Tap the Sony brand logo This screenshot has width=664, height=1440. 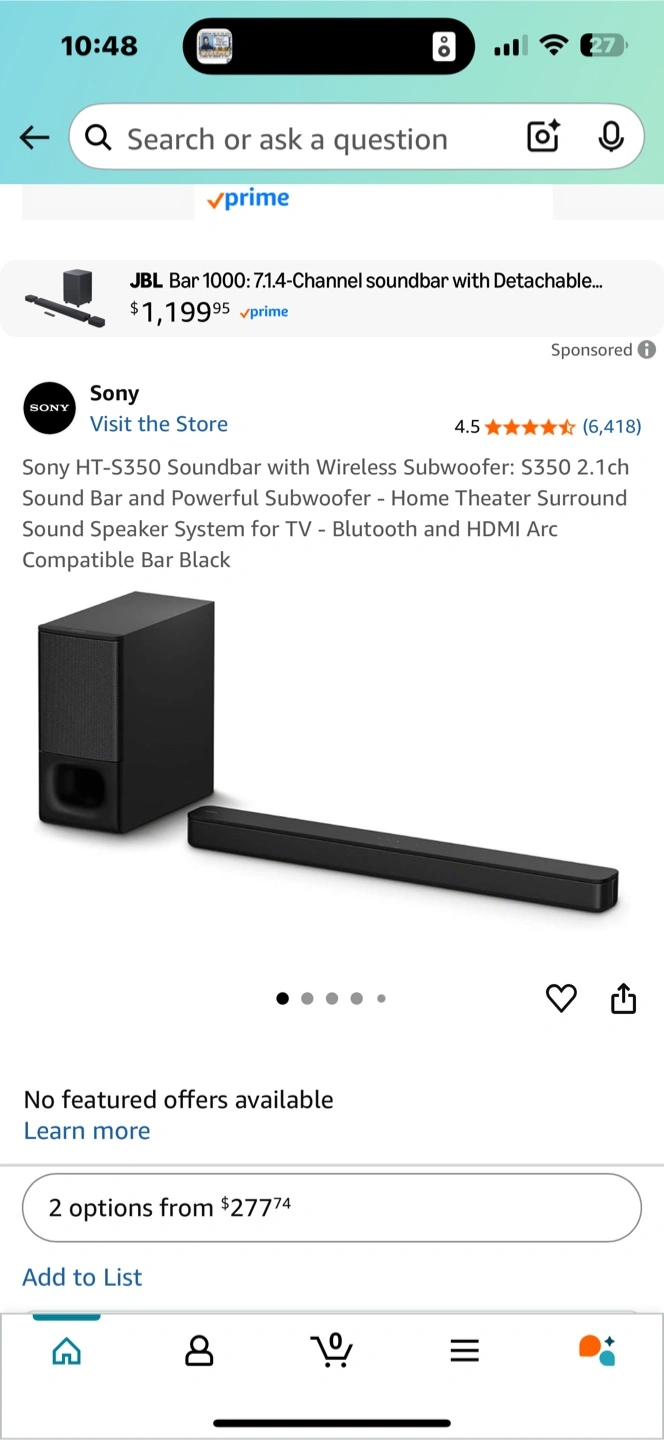pos(49,408)
